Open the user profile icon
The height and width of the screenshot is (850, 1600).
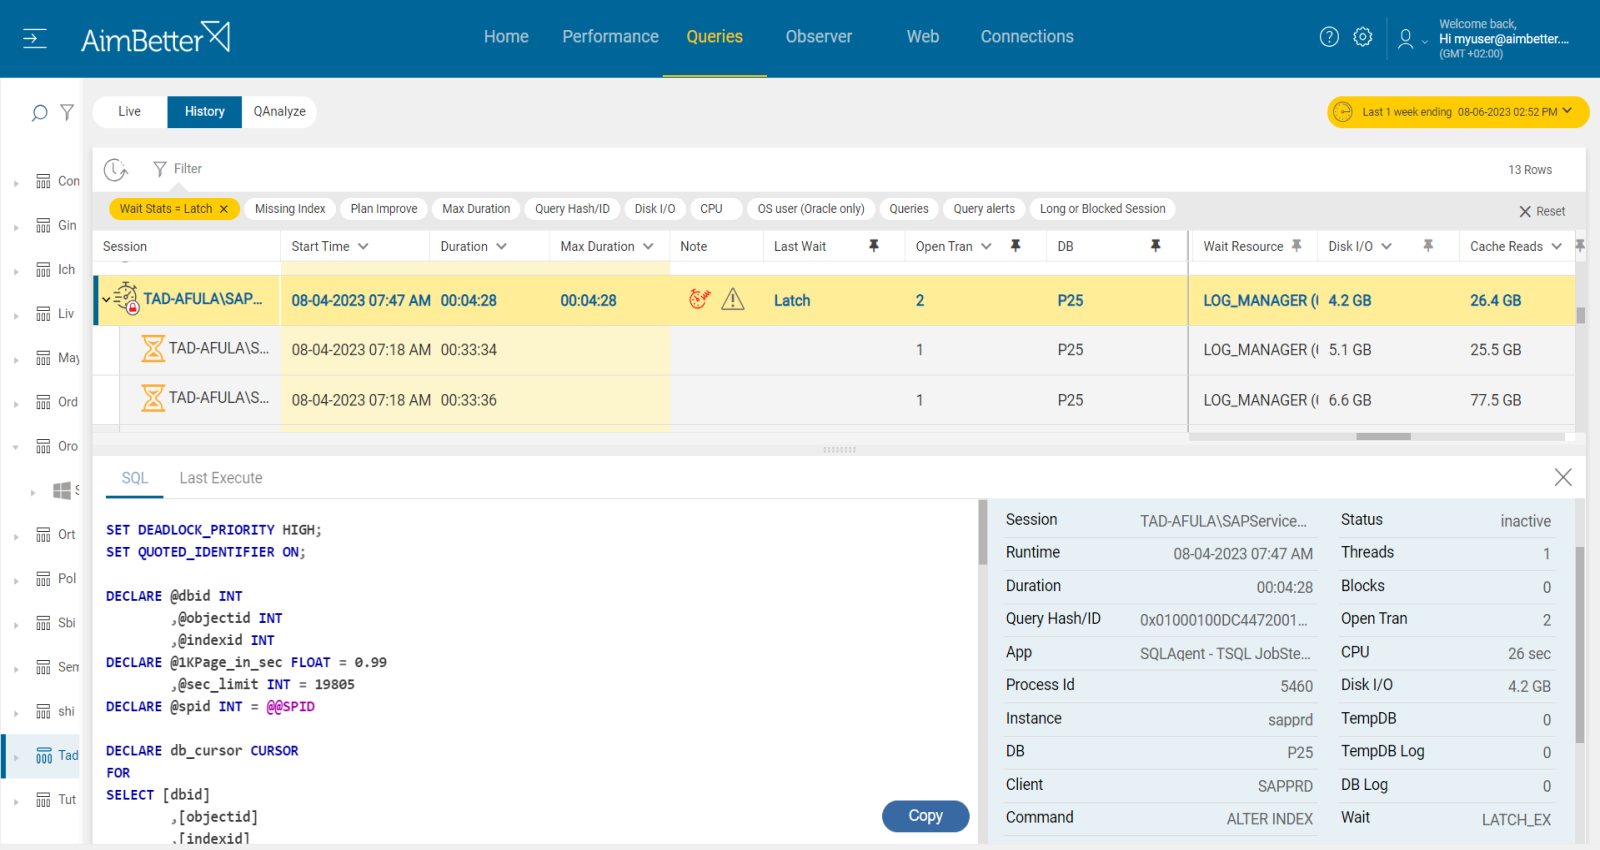[1405, 39]
